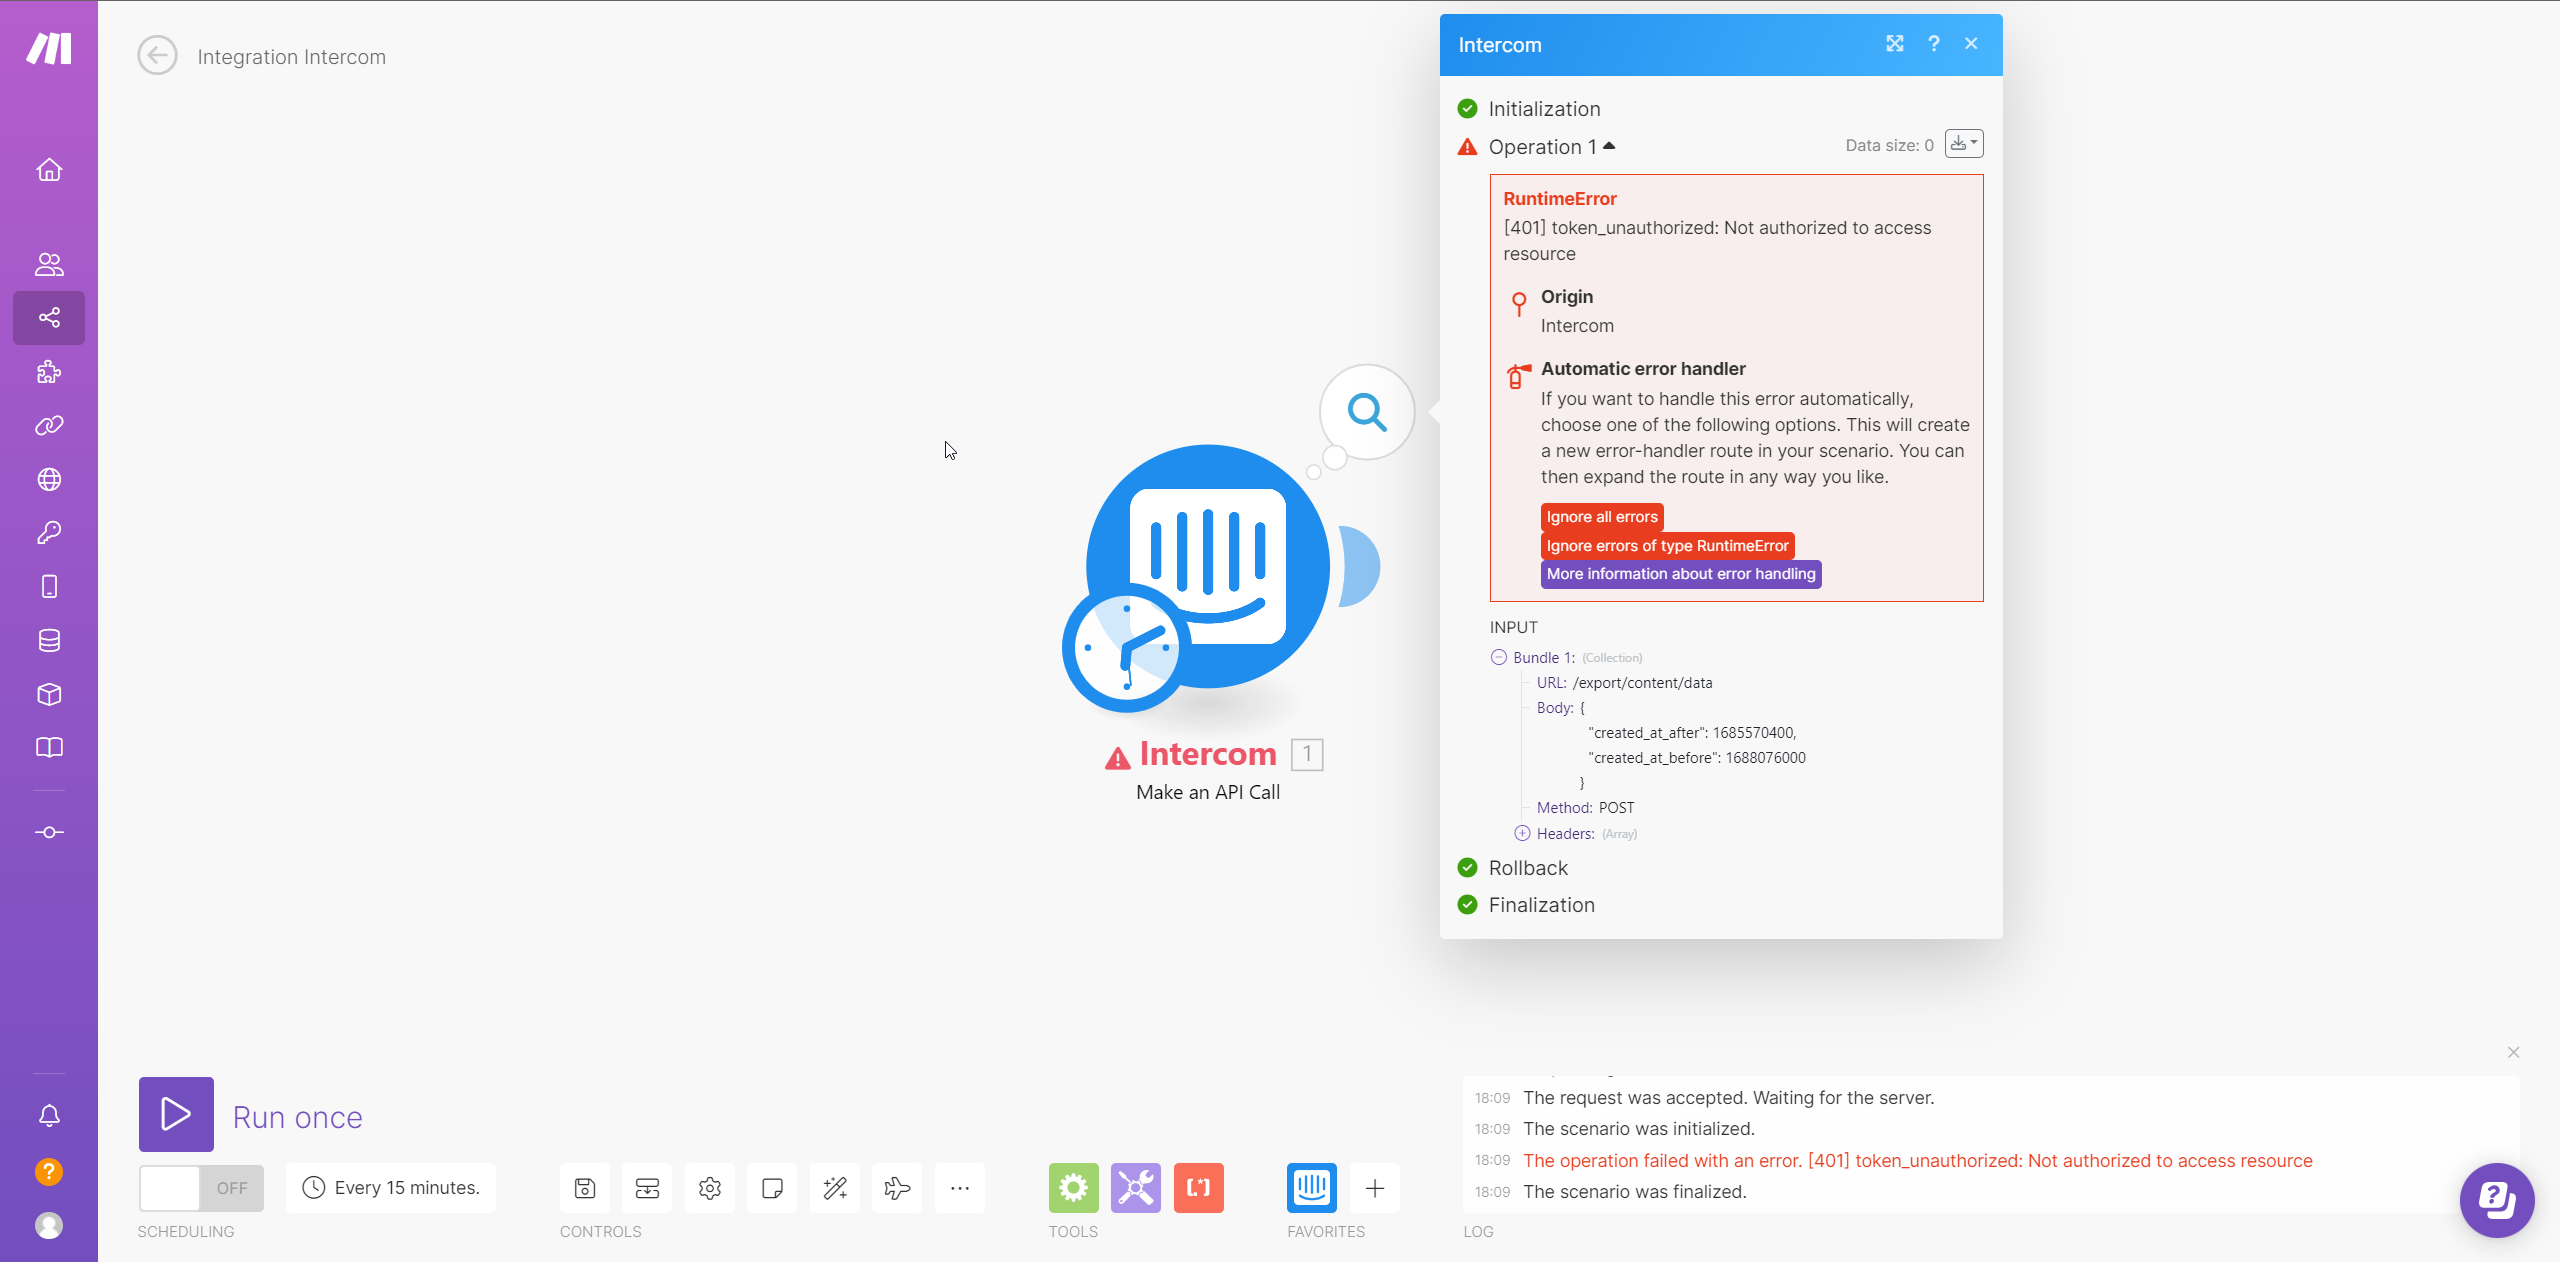Go back with the arrow button
Screen dimensions: 2560x1262
pyautogui.click(x=157, y=56)
